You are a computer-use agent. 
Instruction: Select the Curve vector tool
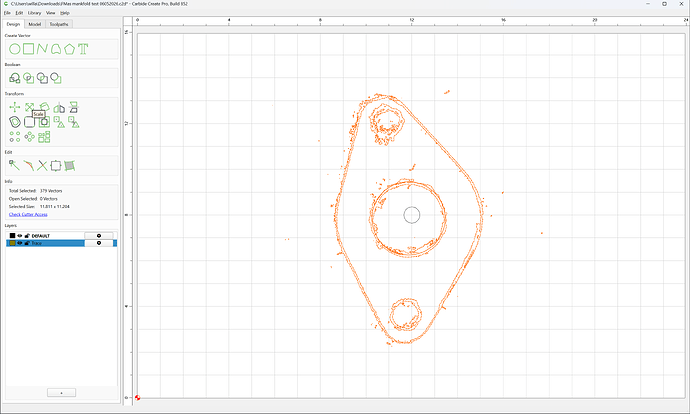click(56, 49)
